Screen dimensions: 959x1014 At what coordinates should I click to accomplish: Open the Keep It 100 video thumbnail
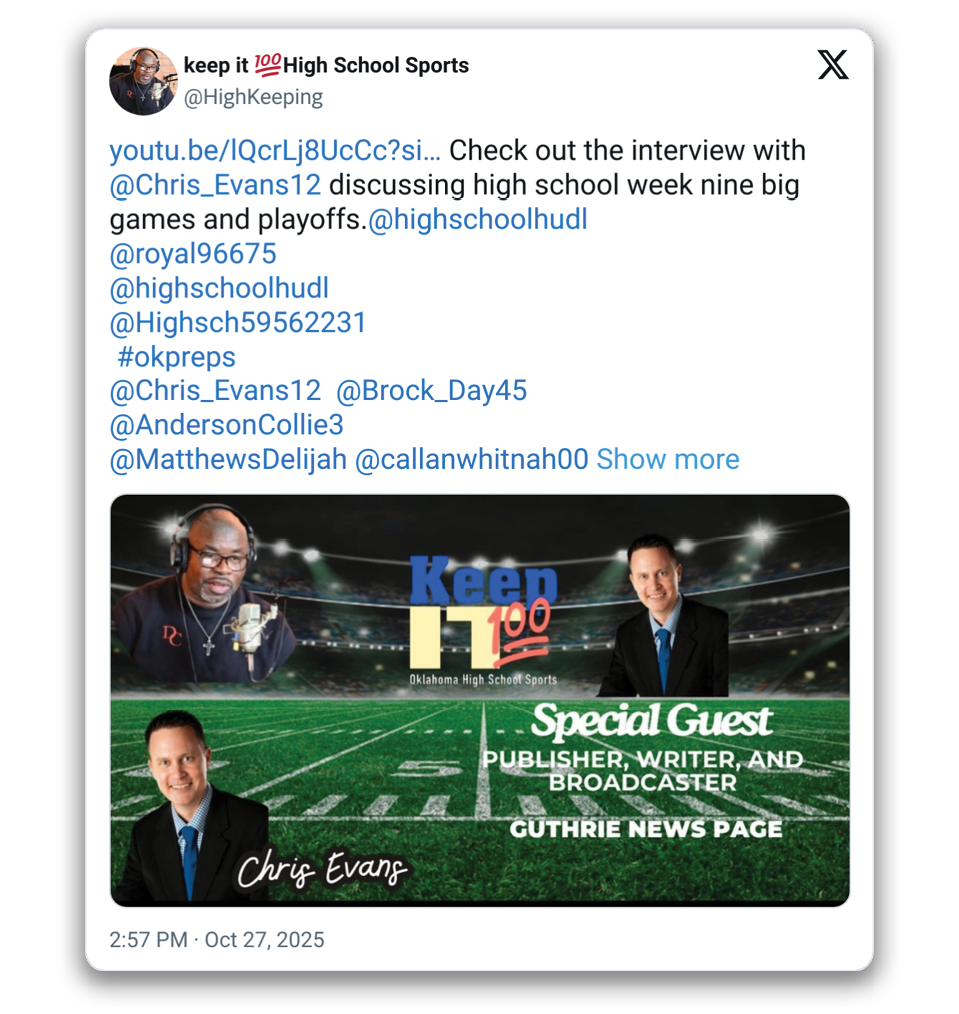tap(480, 700)
